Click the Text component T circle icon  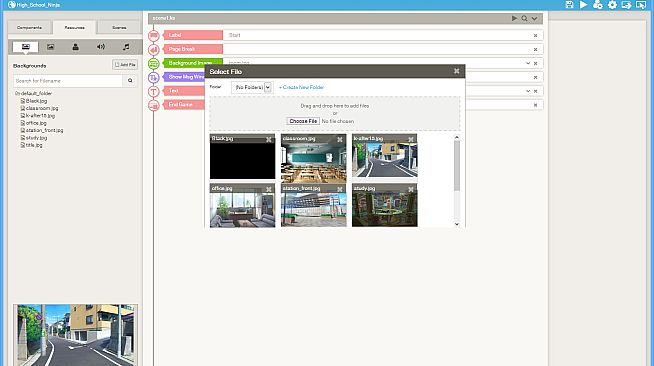pyautogui.click(x=153, y=91)
